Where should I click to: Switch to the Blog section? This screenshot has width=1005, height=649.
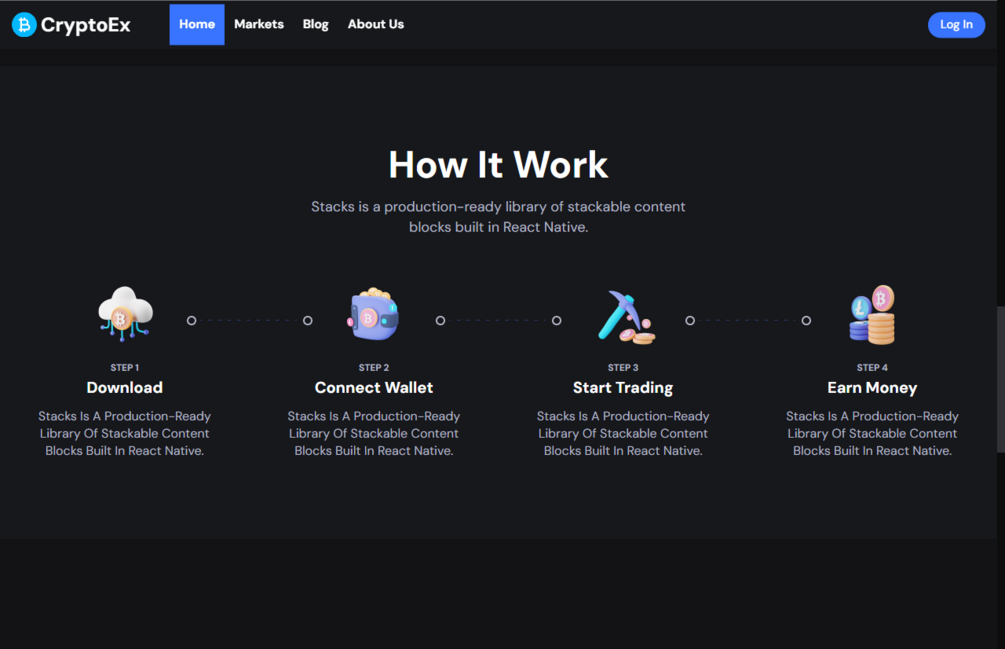click(315, 24)
